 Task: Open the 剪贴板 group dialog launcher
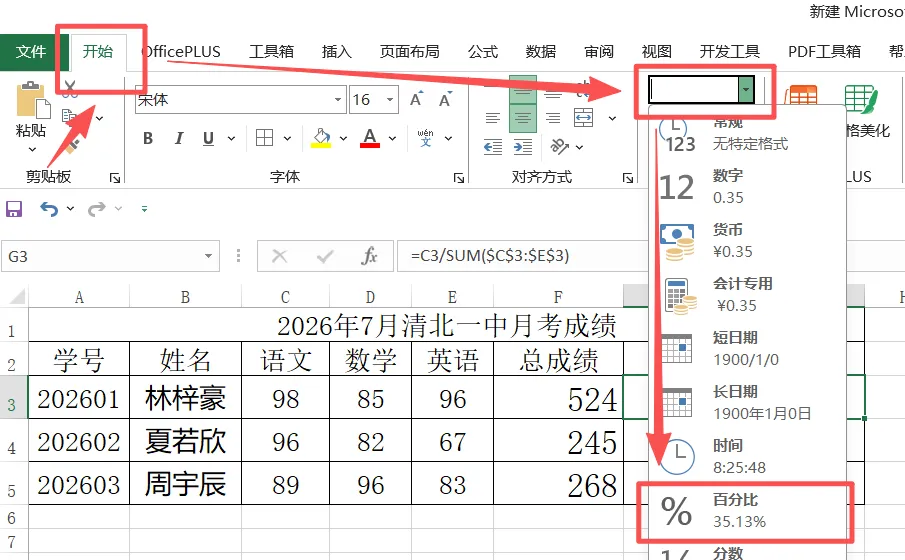click(x=115, y=178)
